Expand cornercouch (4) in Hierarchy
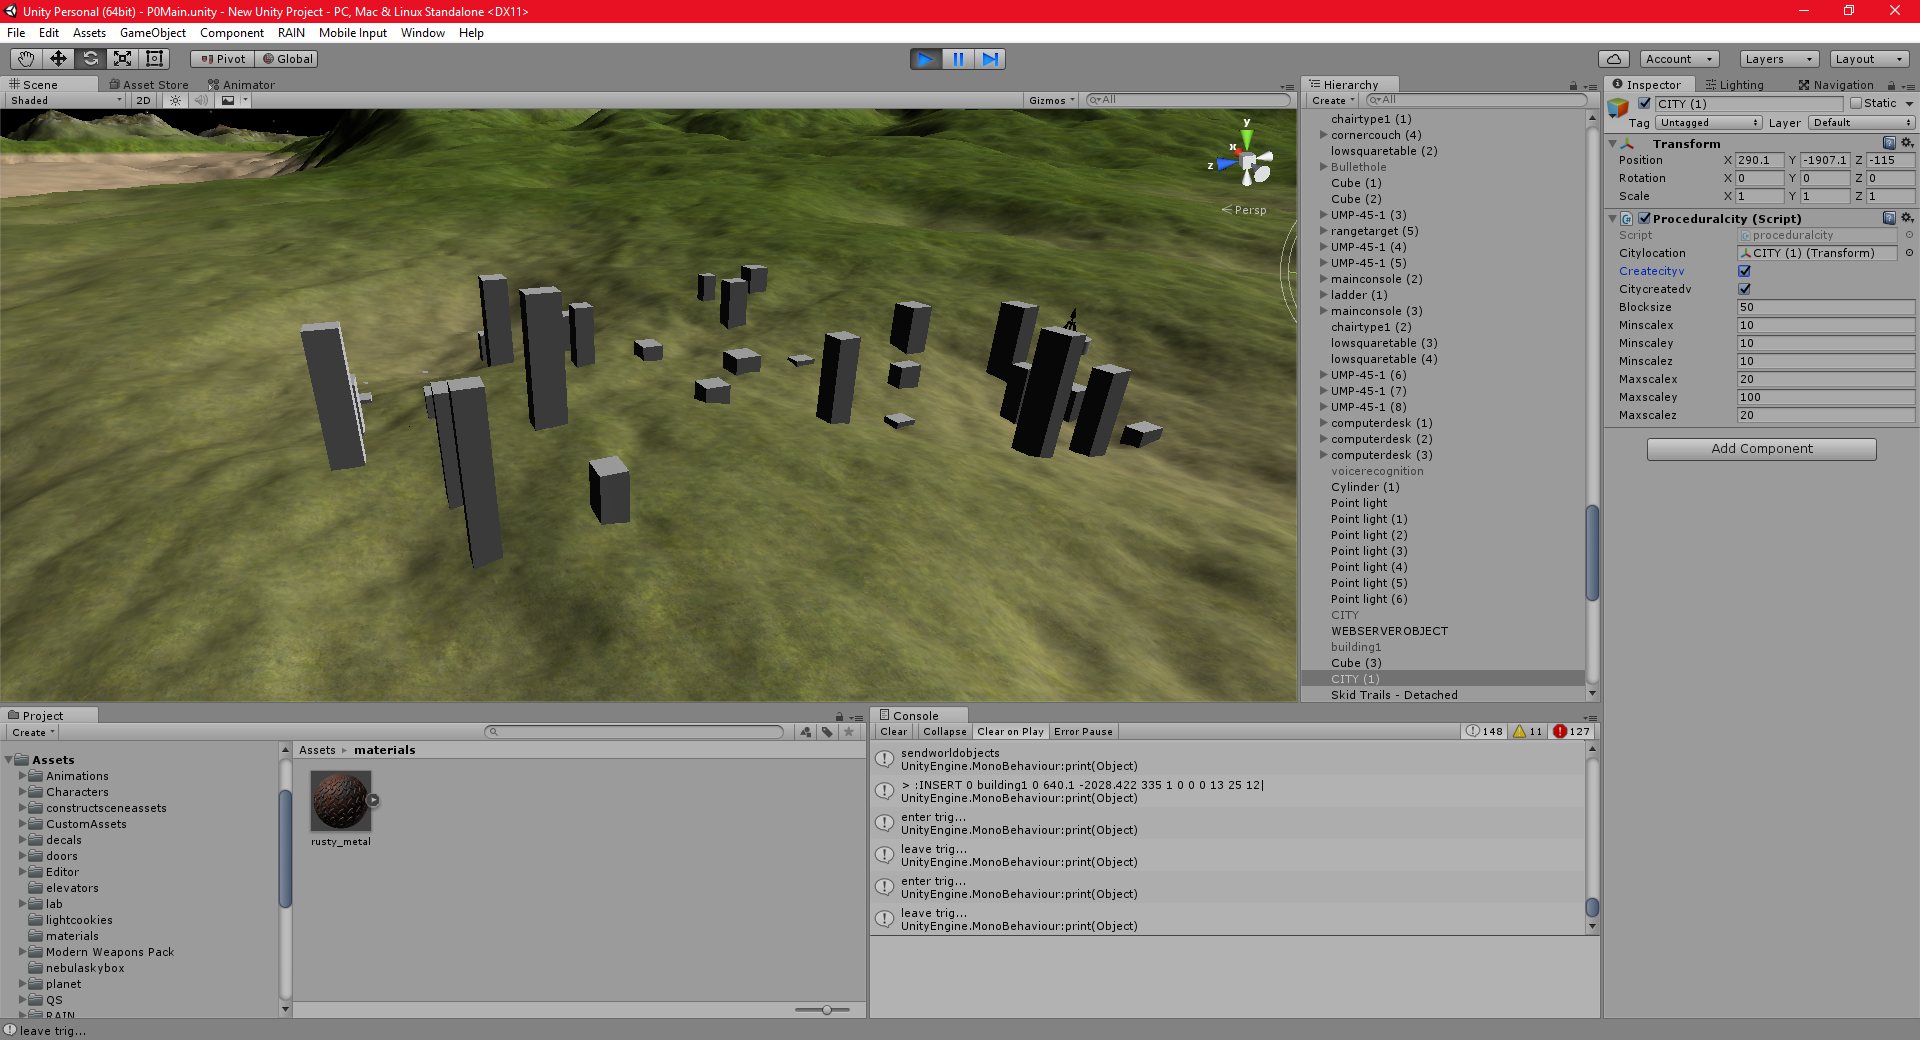The width and height of the screenshot is (1920, 1040). (x=1323, y=134)
